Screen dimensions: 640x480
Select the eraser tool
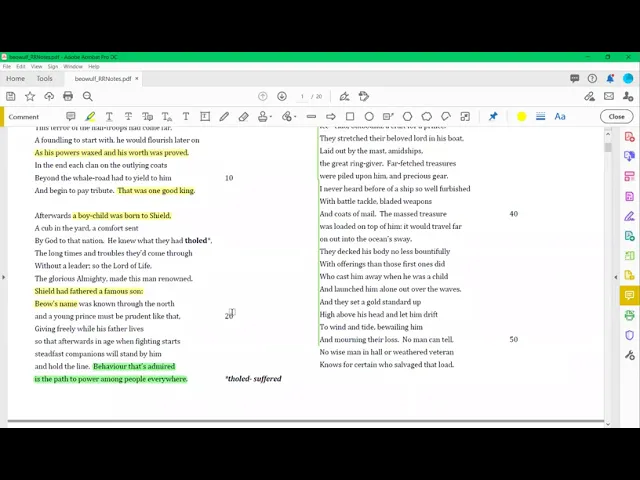[x=243, y=117]
